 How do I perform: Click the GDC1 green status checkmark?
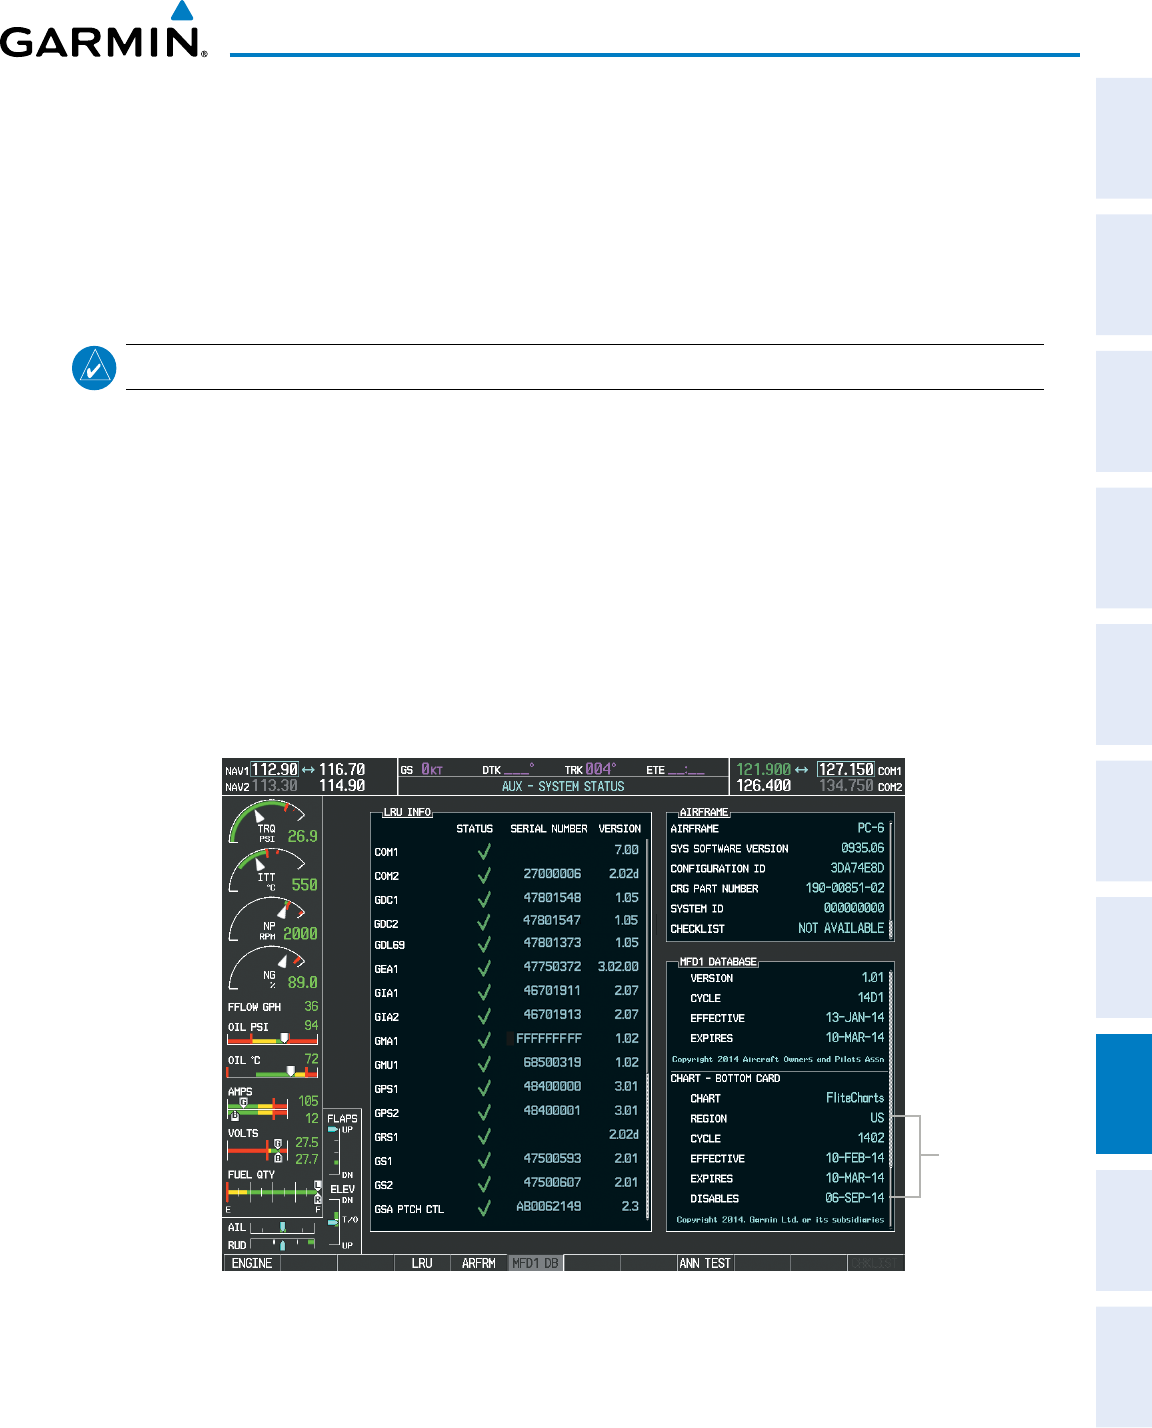484,900
